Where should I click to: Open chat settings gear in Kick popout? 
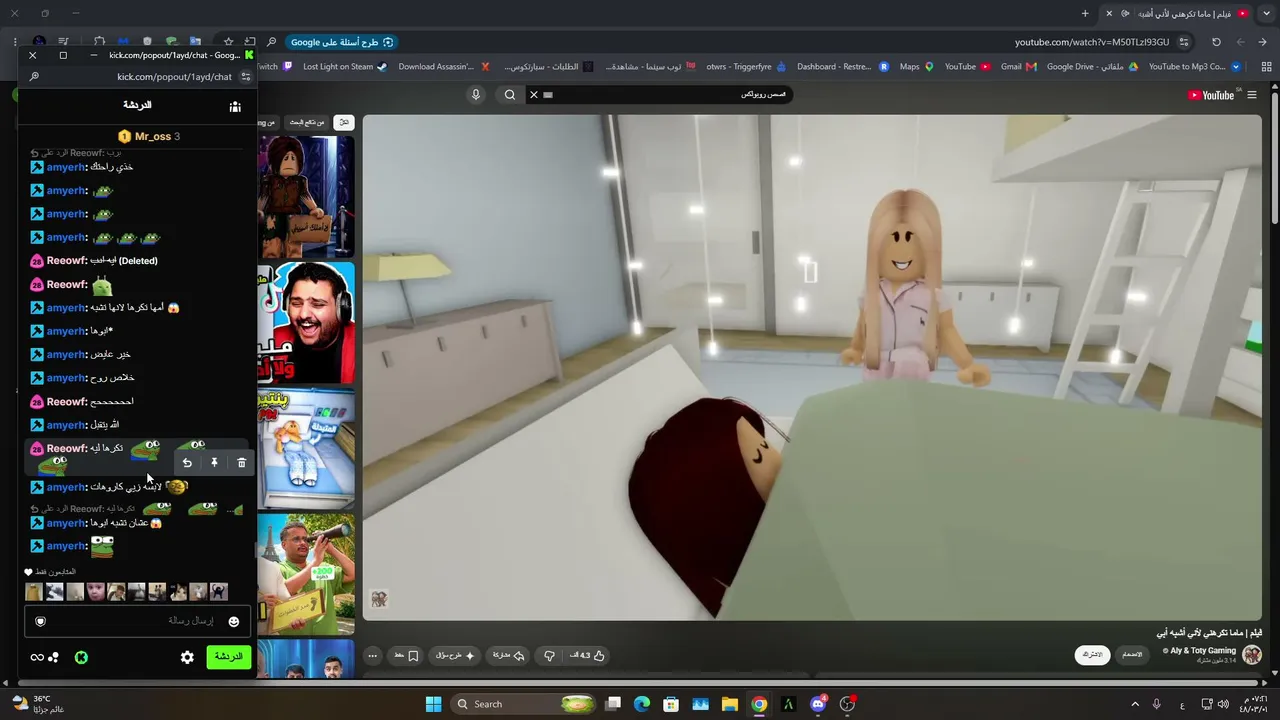point(187,657)
